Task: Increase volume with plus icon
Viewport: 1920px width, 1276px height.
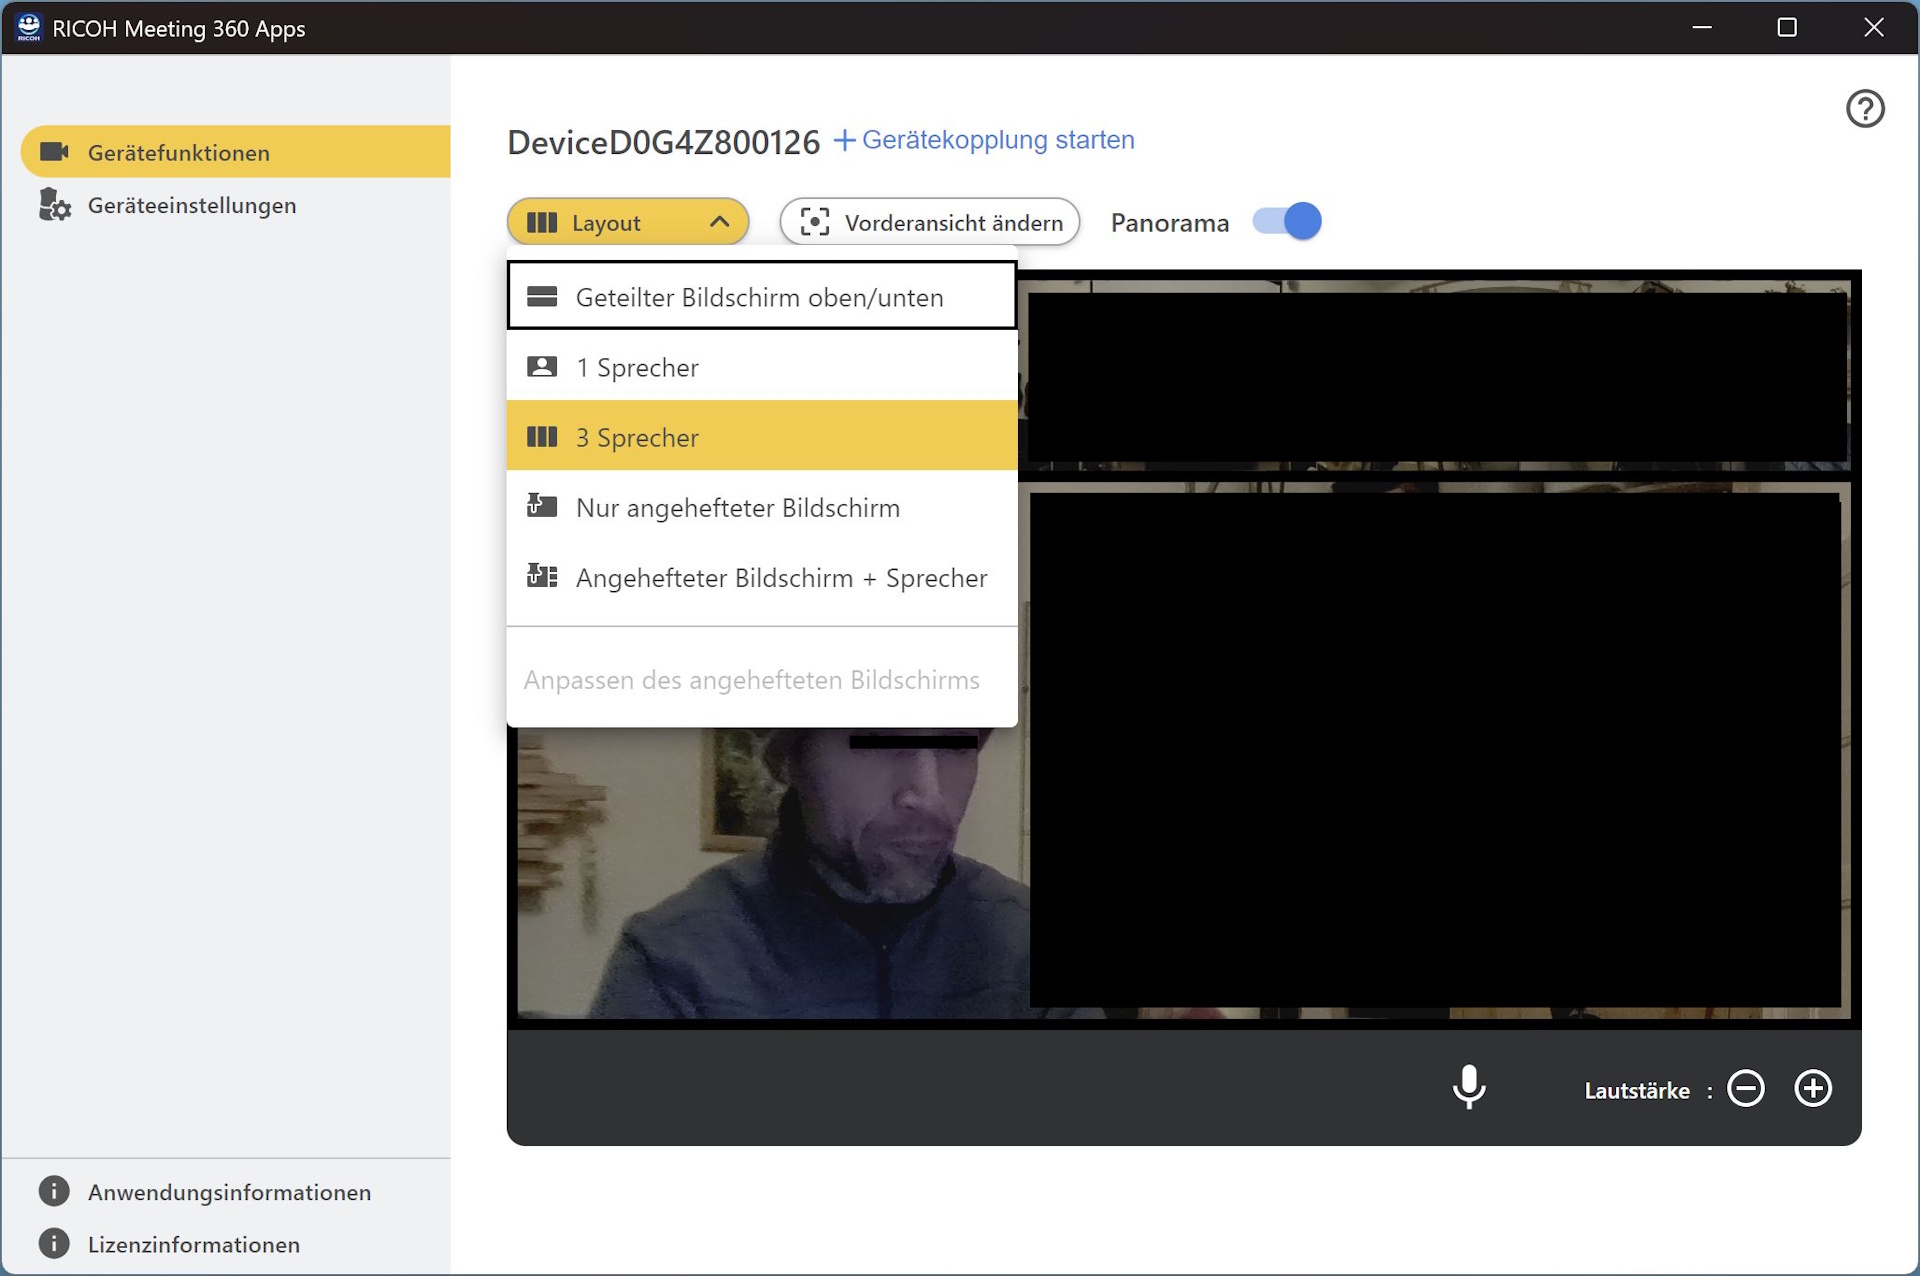Action: coord(1812,1088)
